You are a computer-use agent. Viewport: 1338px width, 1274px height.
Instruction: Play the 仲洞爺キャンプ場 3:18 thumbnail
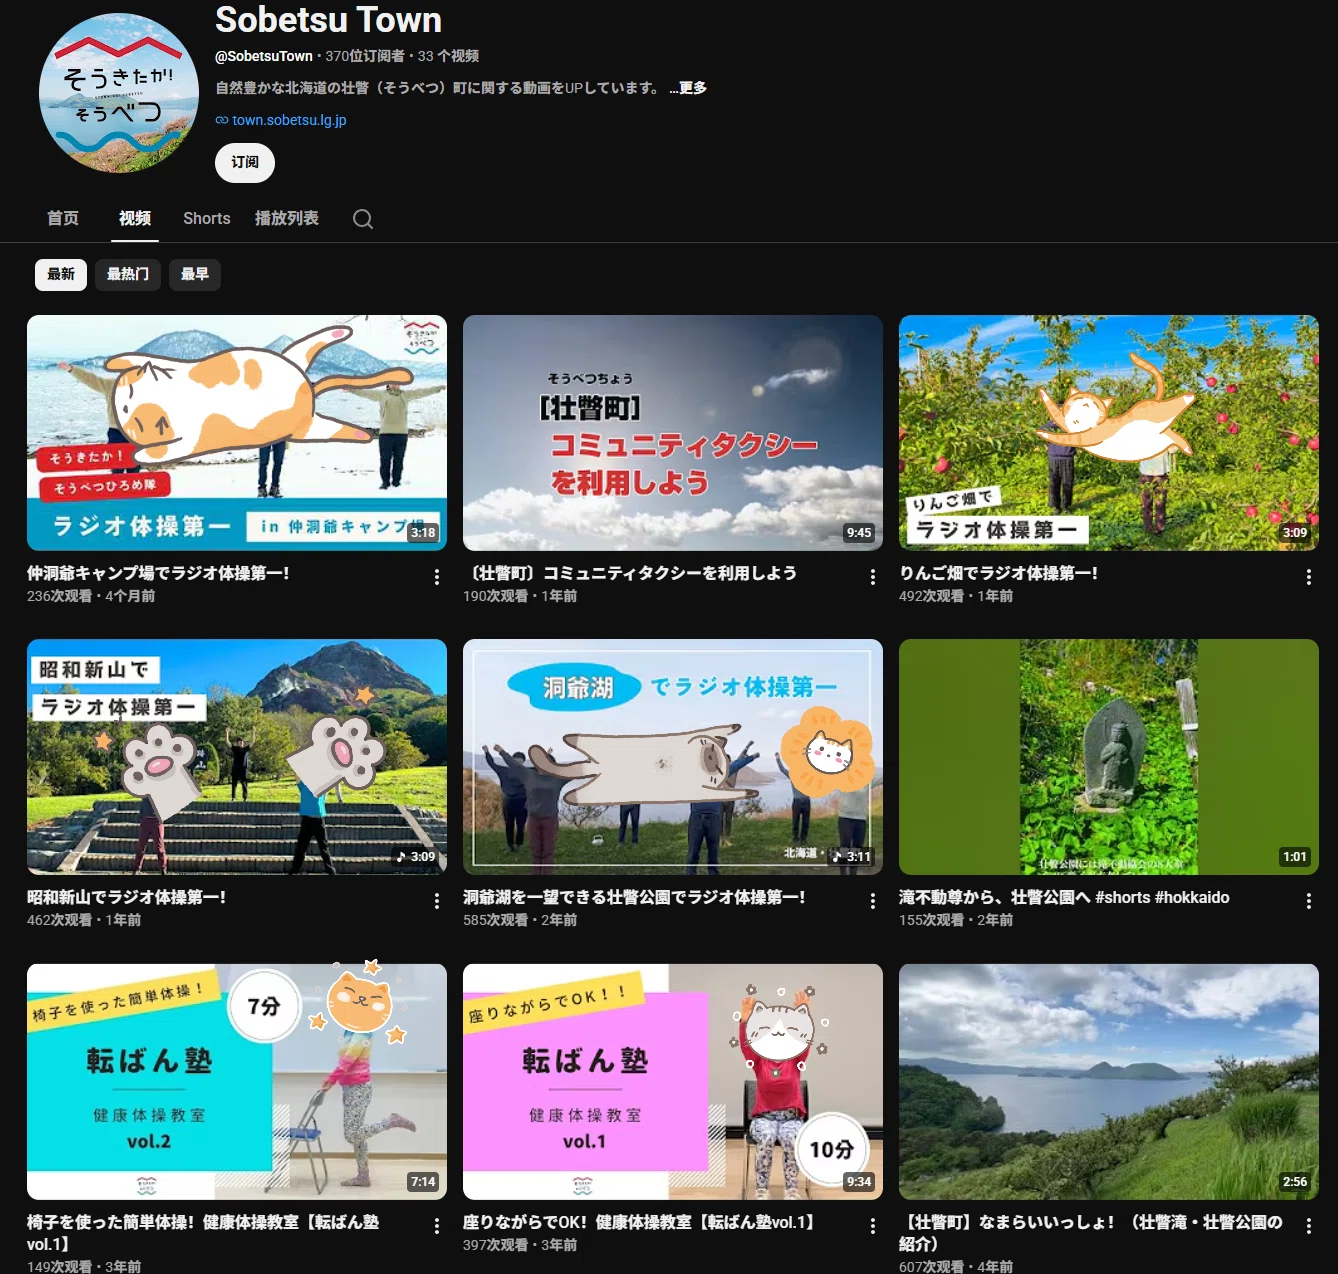coord(237,433)
